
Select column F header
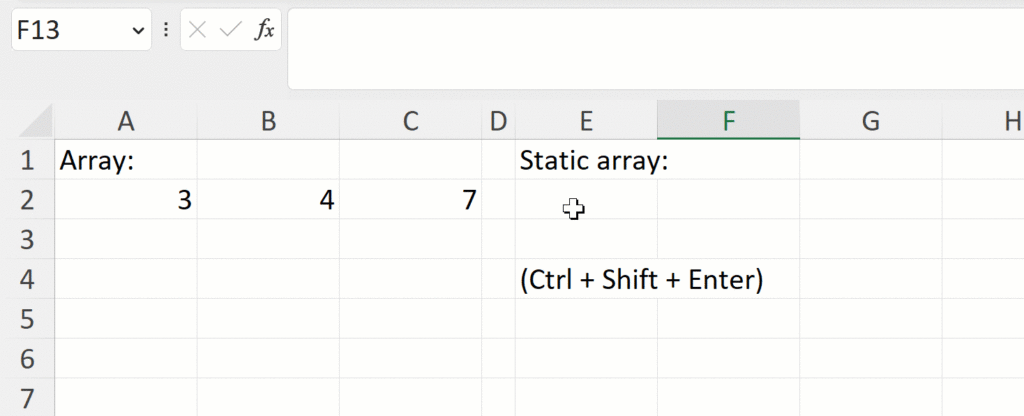pyautogui.click(x=728, y=122)
